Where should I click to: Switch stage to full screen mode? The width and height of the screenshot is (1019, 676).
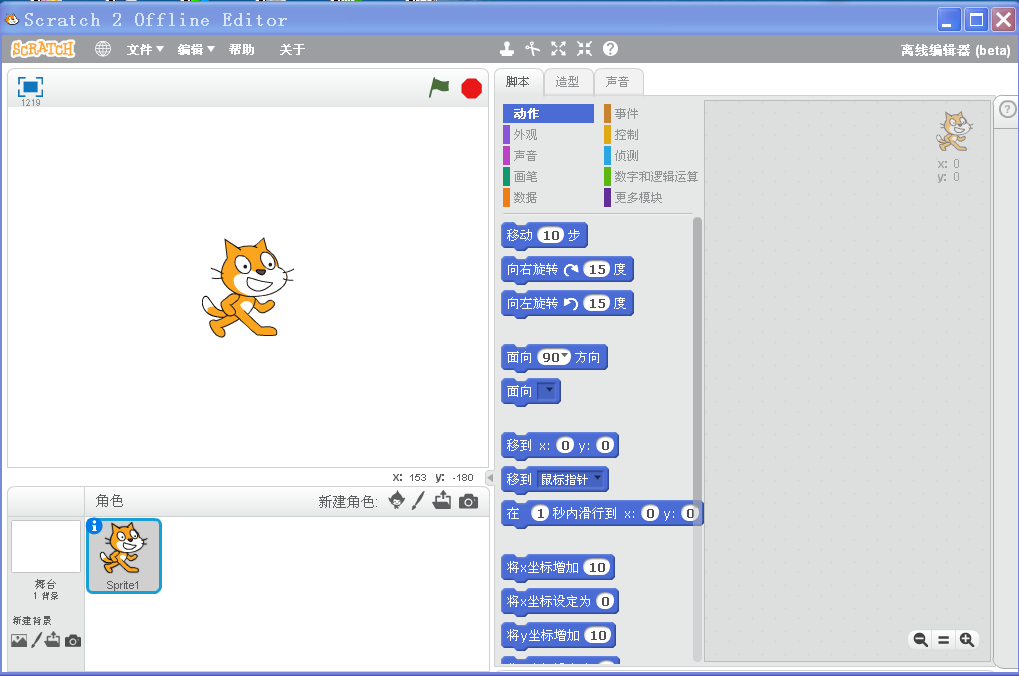[x=30, y=86]
